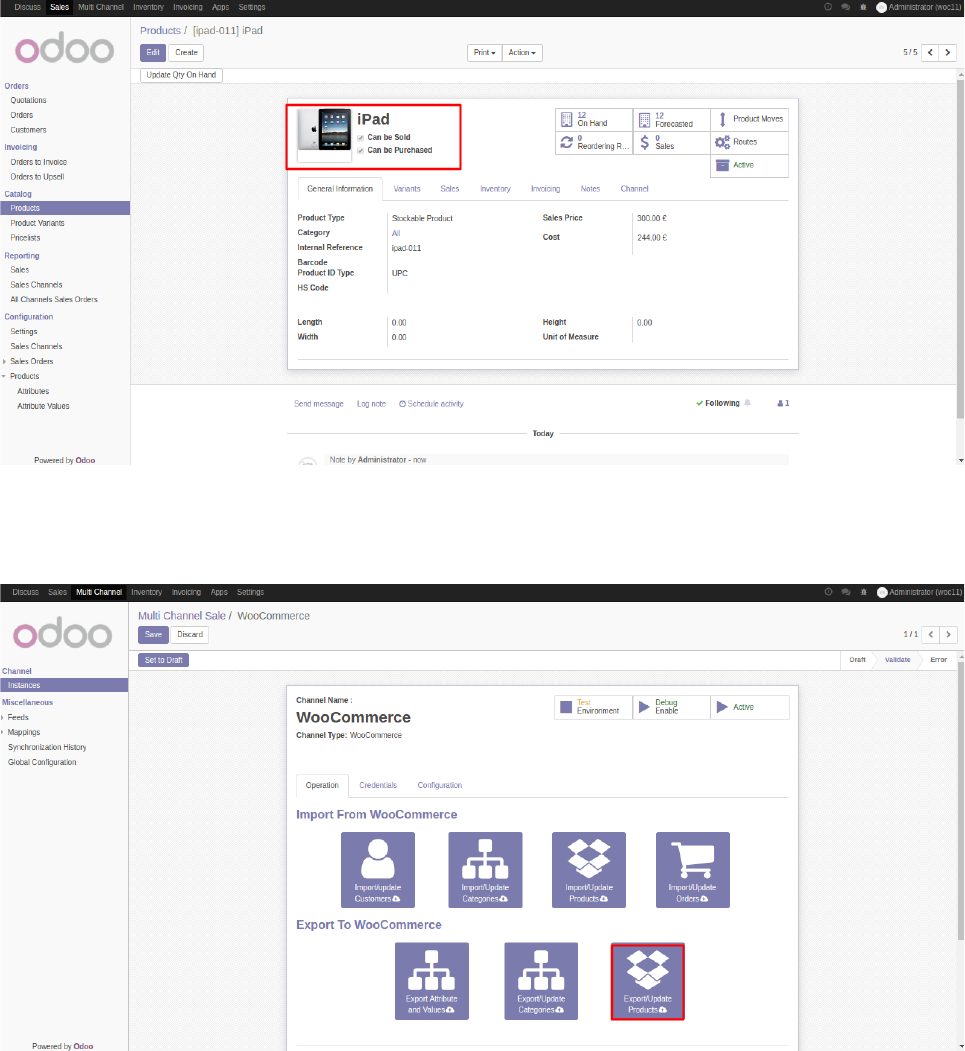Switch to Configuration tab in WooCommerce form
965x1051 pixels.
tap(440, 785)
